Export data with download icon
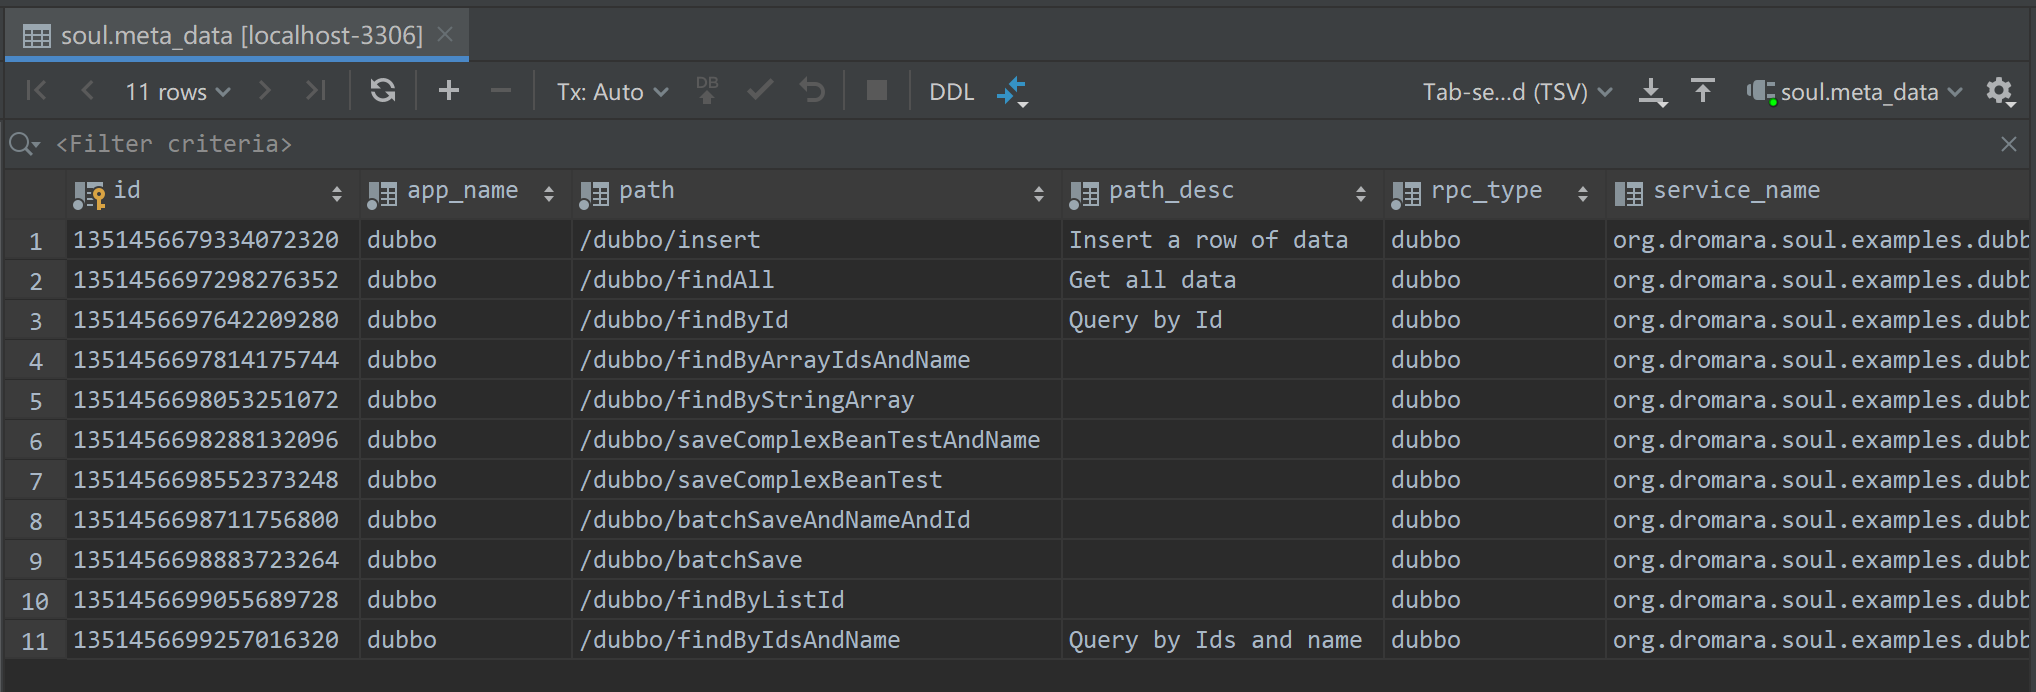Screen dimensions: 2036x692 [x=1652, y=92]
